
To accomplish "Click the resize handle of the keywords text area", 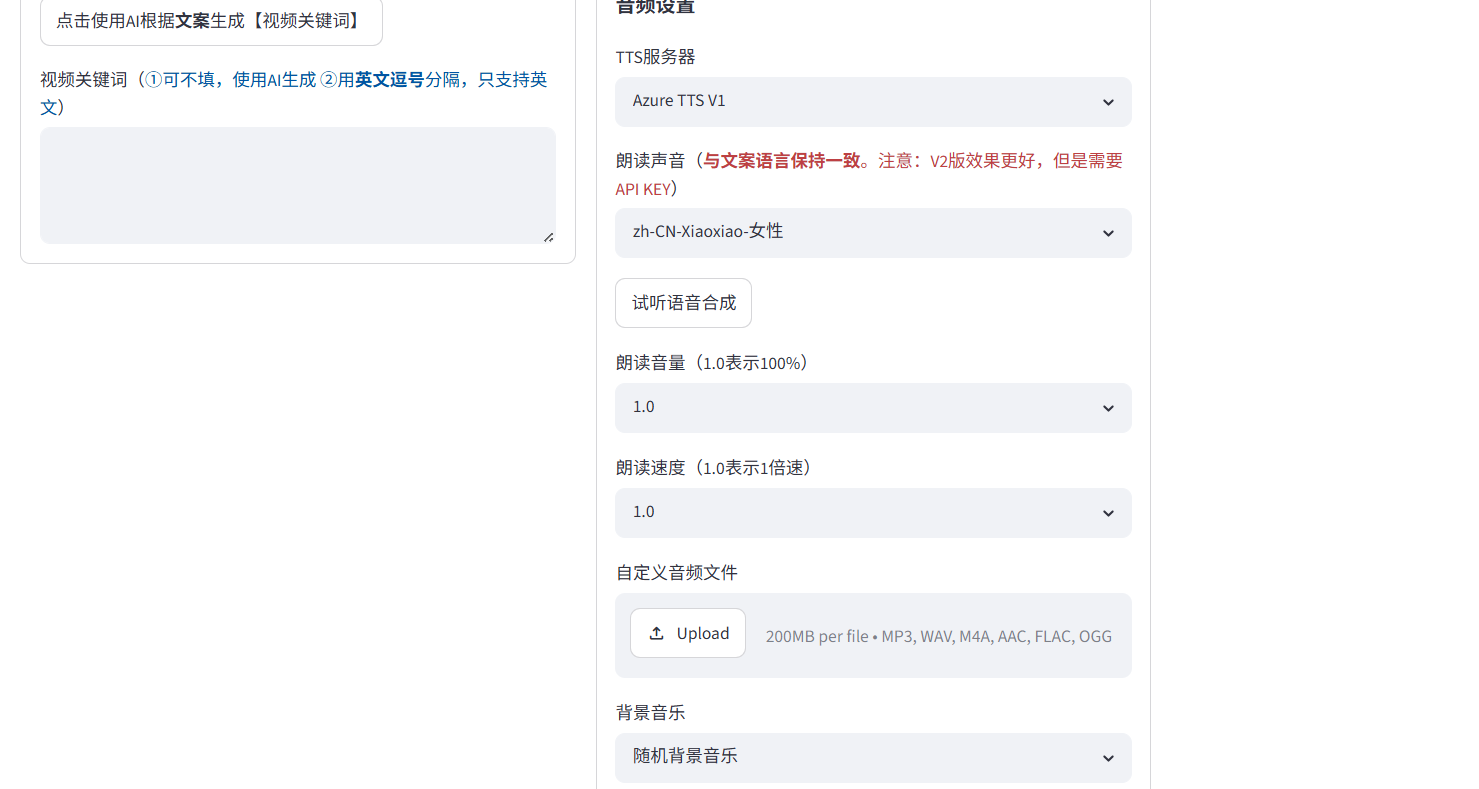I will pos(548,236).
